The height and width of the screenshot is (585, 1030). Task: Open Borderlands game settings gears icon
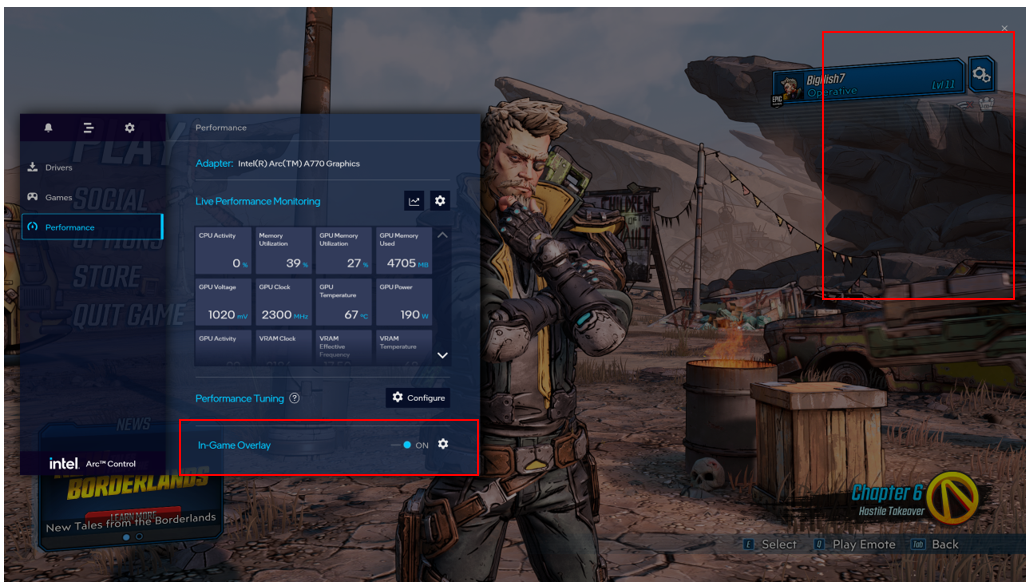[x=981, y=74]
